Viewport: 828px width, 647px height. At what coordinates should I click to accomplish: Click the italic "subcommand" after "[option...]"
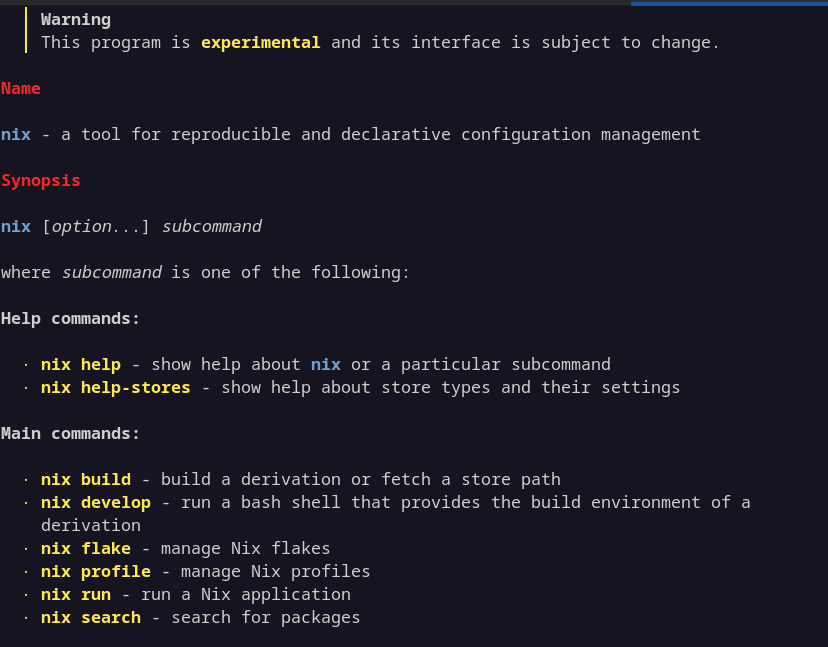[x=211, y=227]
